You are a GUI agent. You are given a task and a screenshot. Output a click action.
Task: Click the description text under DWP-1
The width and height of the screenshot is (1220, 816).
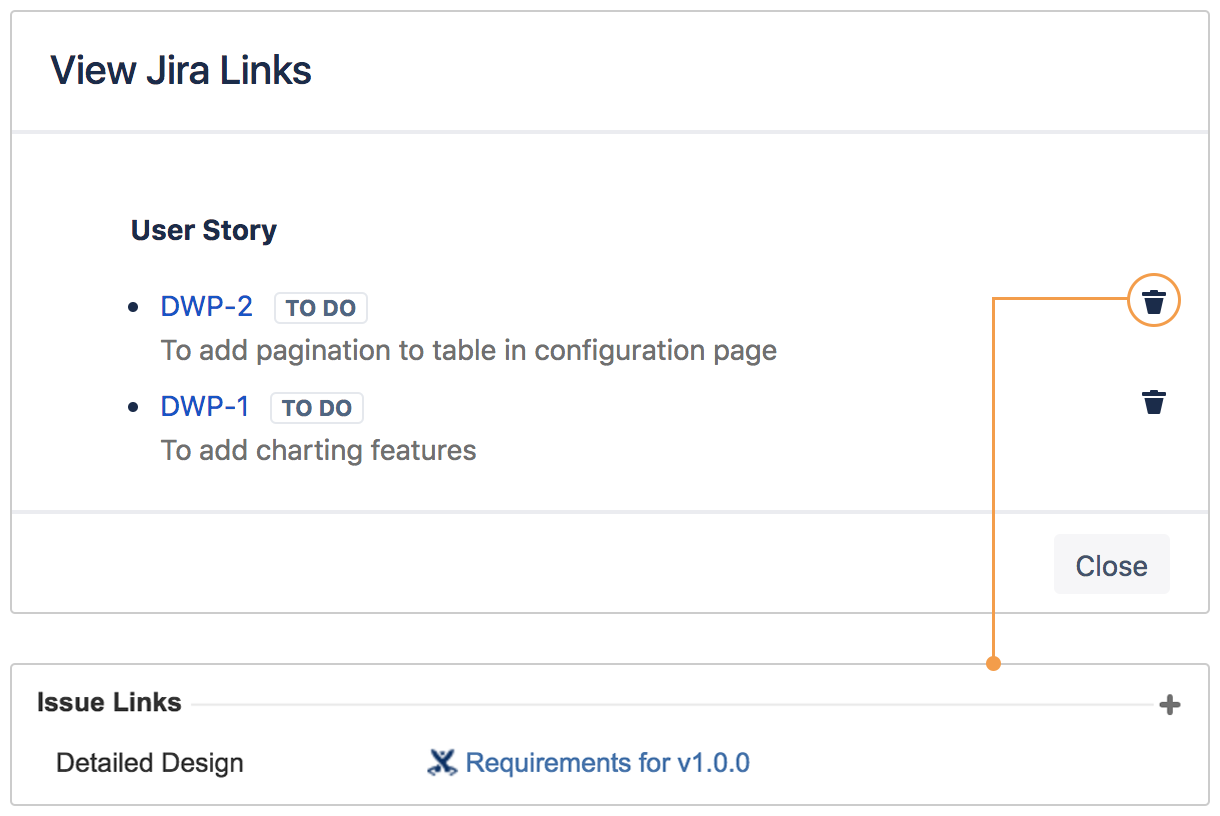[318, 450]
